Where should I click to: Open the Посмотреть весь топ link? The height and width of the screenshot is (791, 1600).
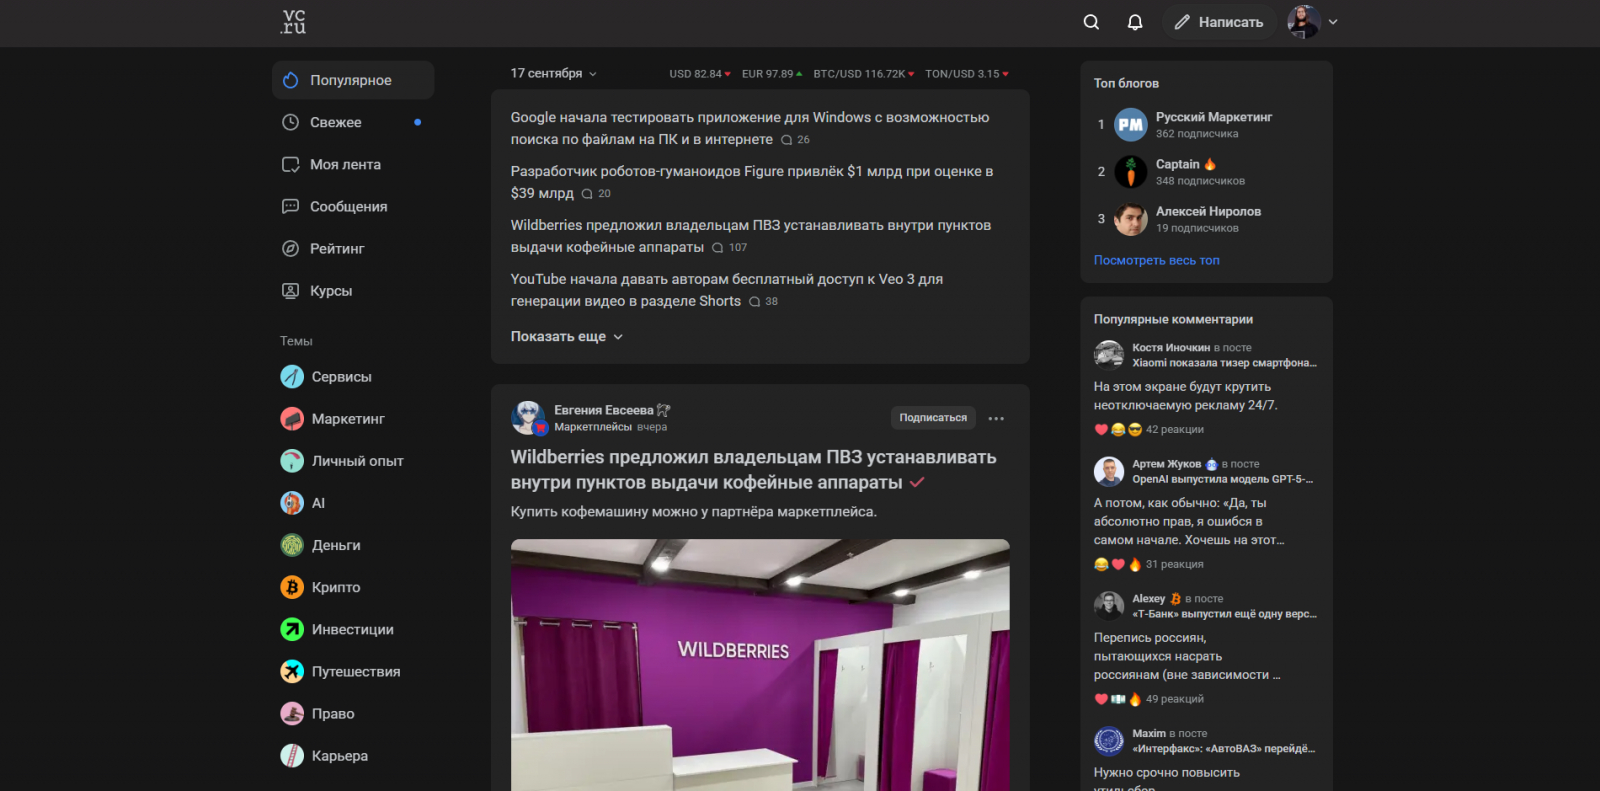[x=1156, y=260]
